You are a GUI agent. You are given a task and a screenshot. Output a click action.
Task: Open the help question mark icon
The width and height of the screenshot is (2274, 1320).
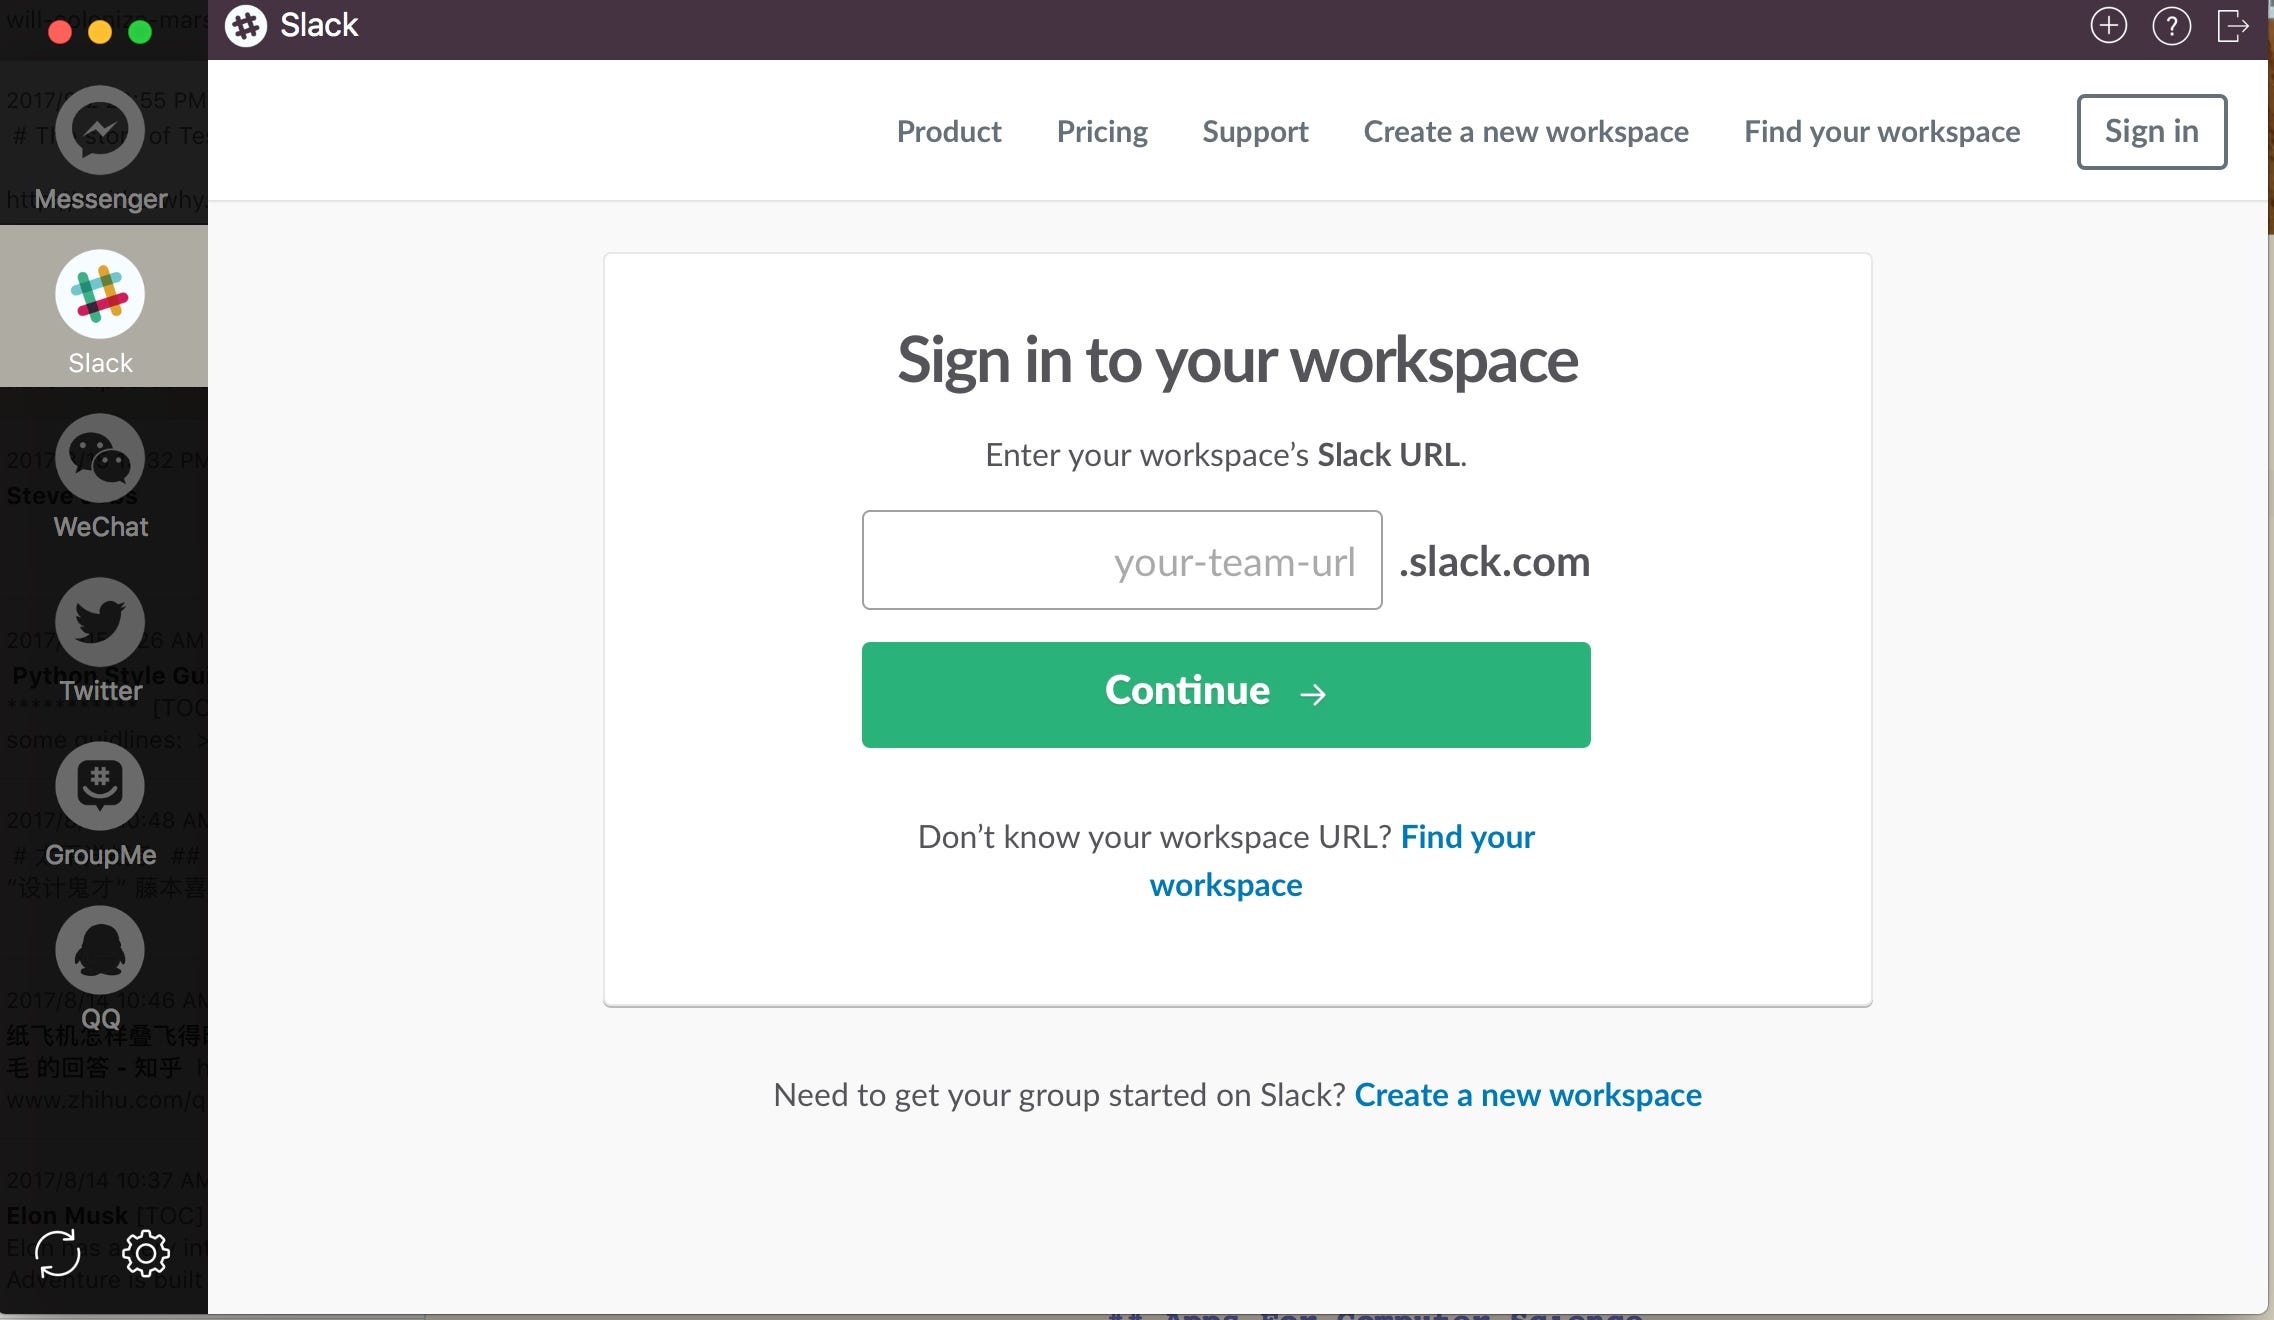(2171, 25)
